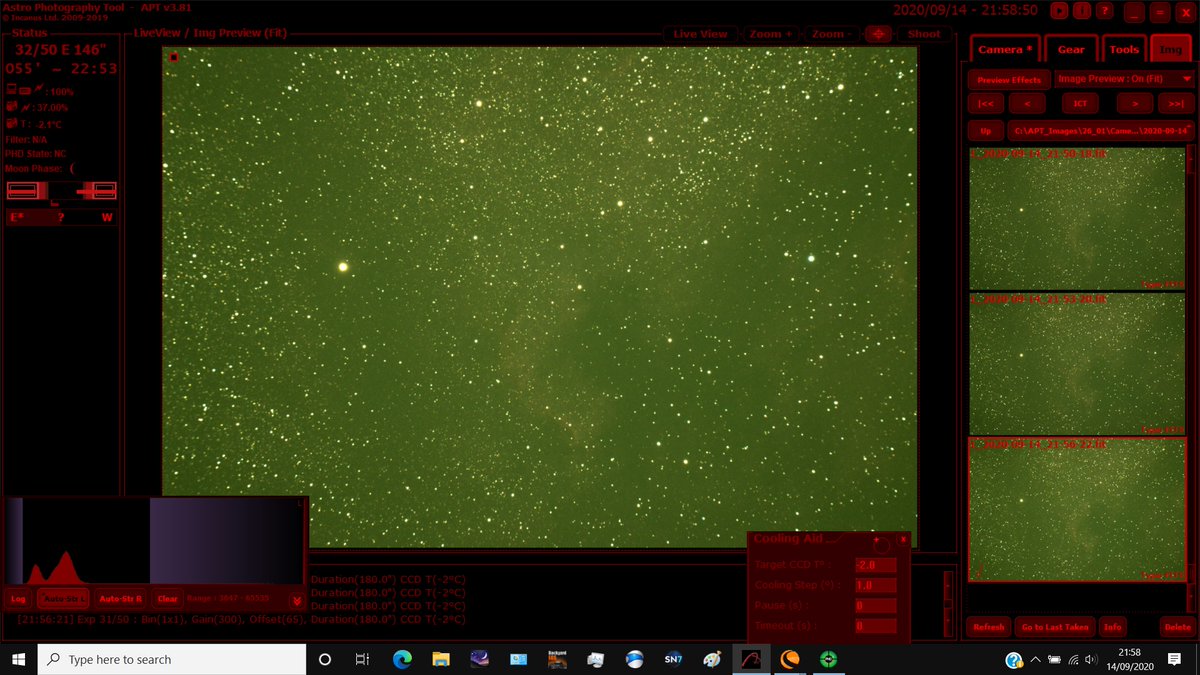
Task: Show hidden system tray icons
Action: (1035, 659)
